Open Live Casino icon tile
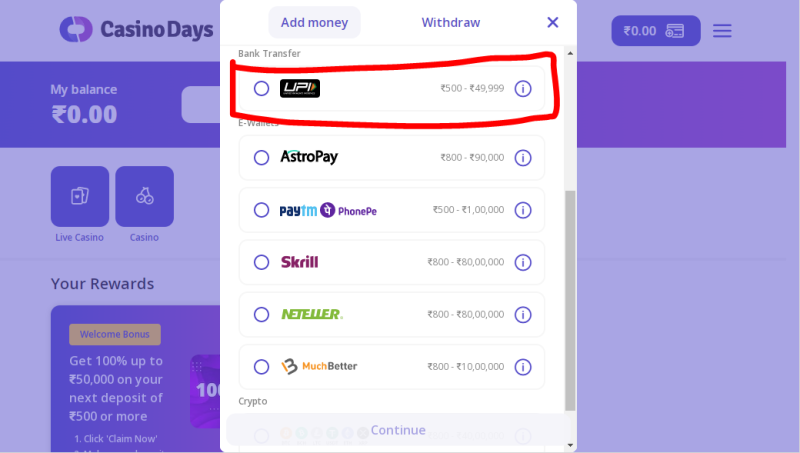Screen dimensions: 800x453 [80, 196]
